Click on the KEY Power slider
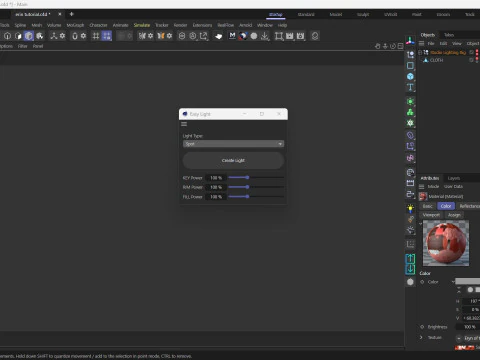Image resolution: width=480 pixels, height=360 pixels. click(x=256, y=178)
